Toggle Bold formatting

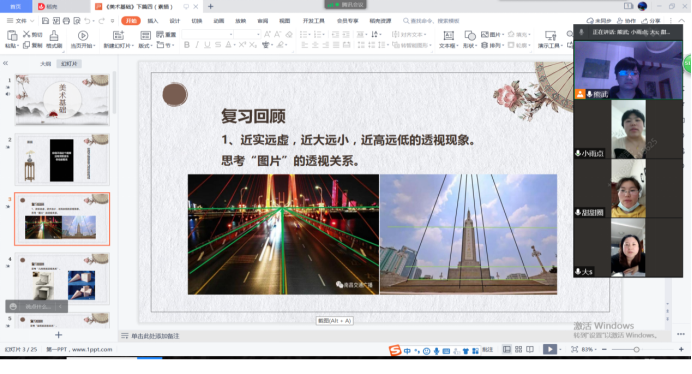point(187,45)
